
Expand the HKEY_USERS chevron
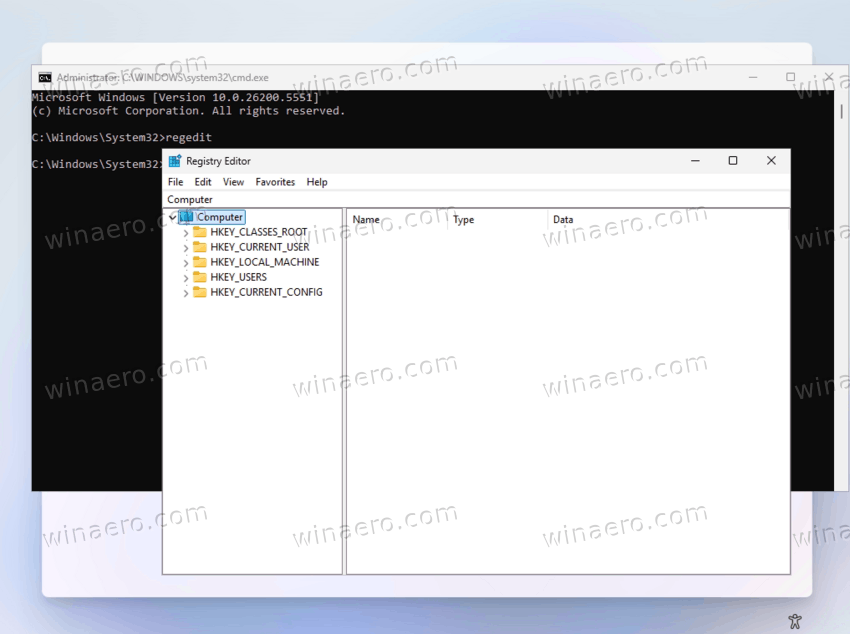coord(186,278)
